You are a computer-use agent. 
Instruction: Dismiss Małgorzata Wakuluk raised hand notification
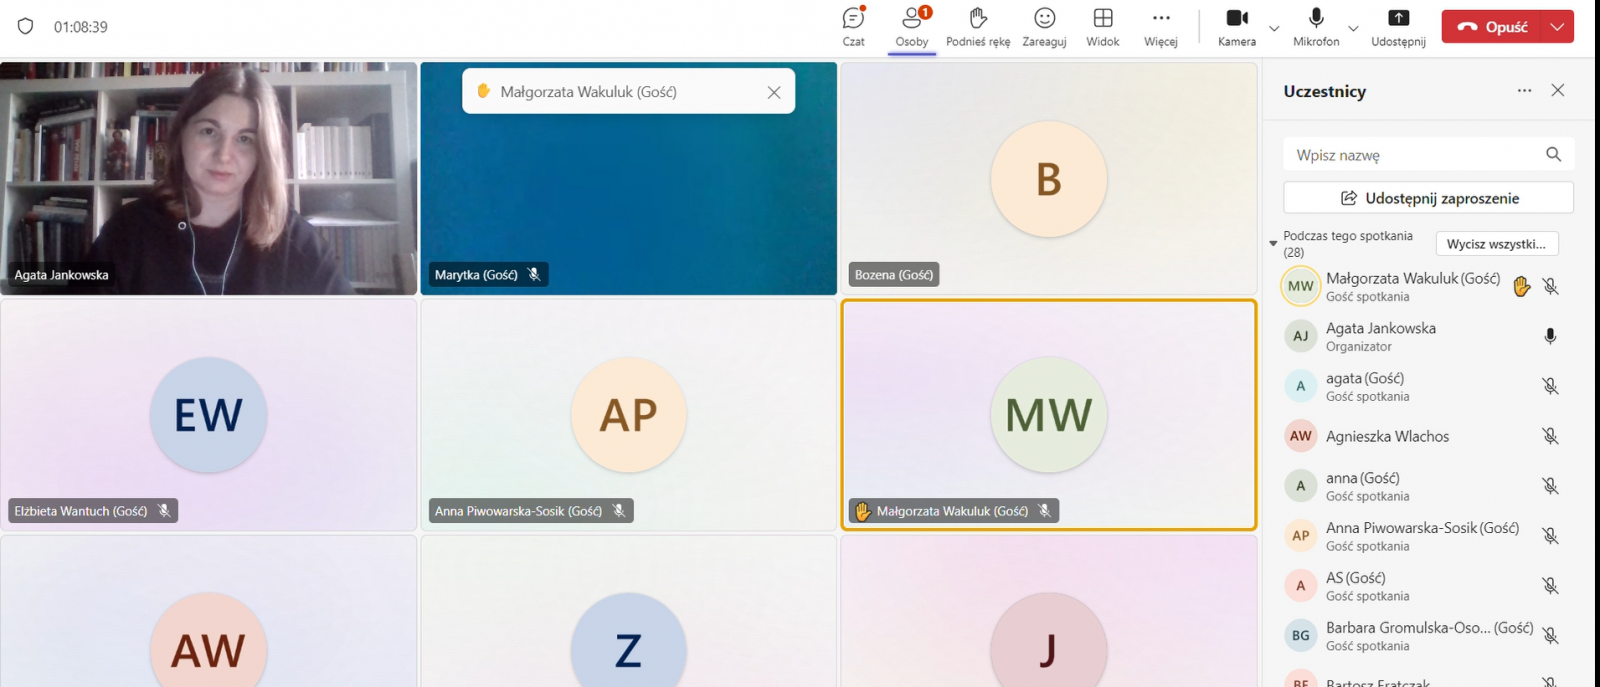pos(773,92)
